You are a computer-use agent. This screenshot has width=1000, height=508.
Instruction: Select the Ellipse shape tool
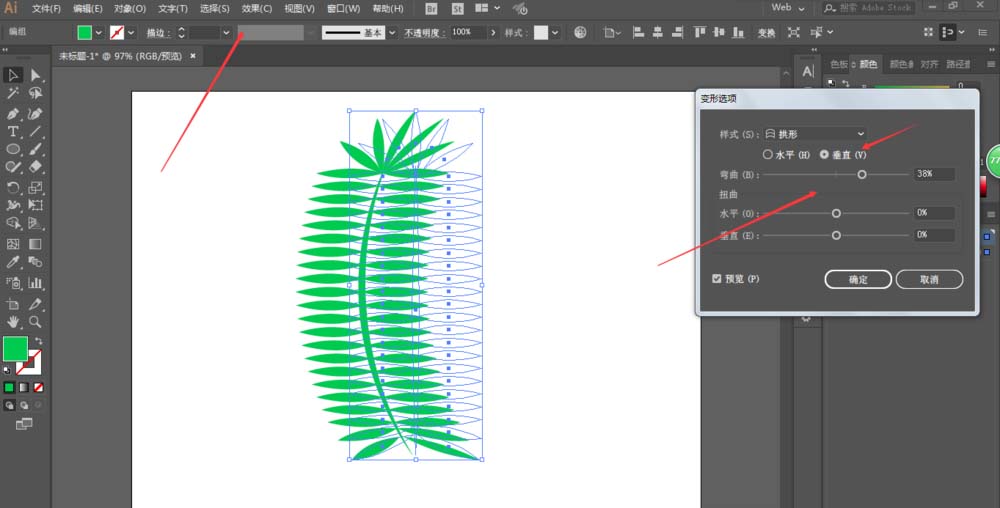click(x=13, y=150)
